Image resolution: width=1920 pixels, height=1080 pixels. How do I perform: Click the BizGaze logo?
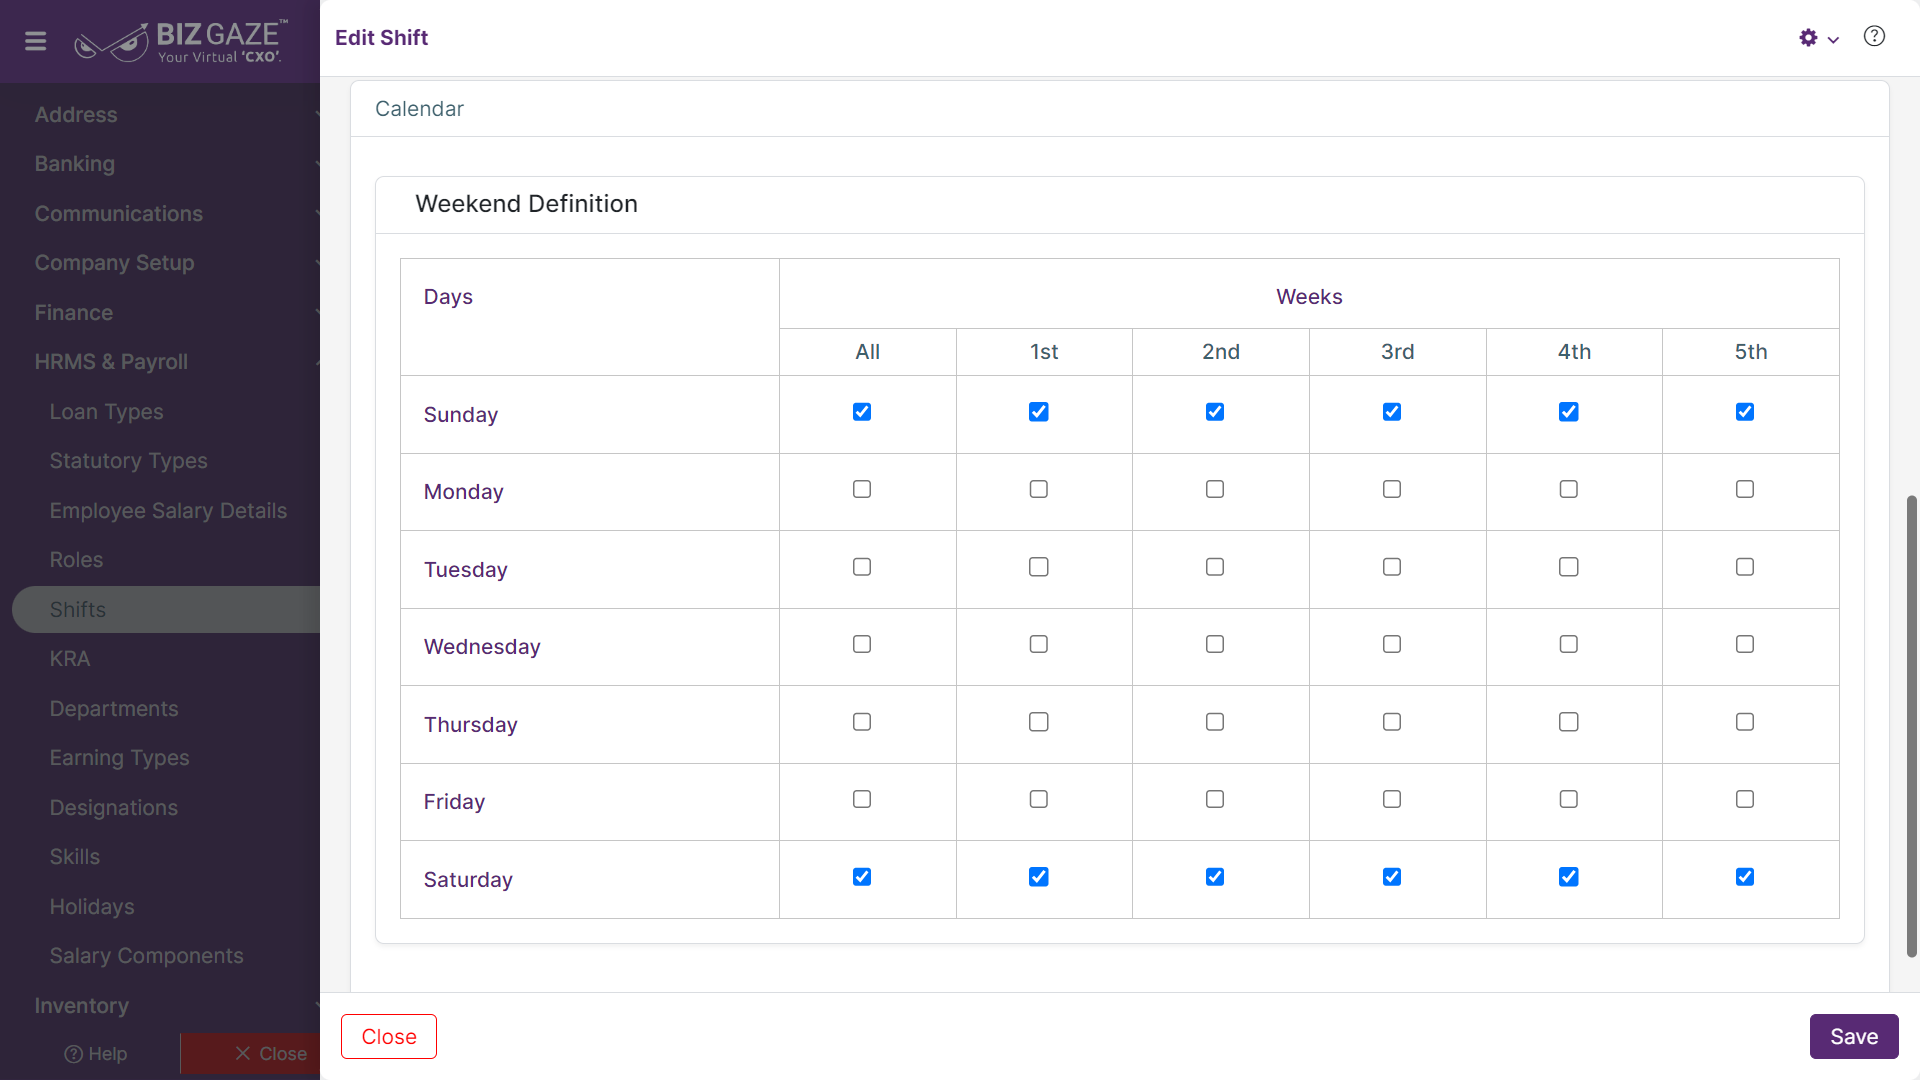(181, 41)
